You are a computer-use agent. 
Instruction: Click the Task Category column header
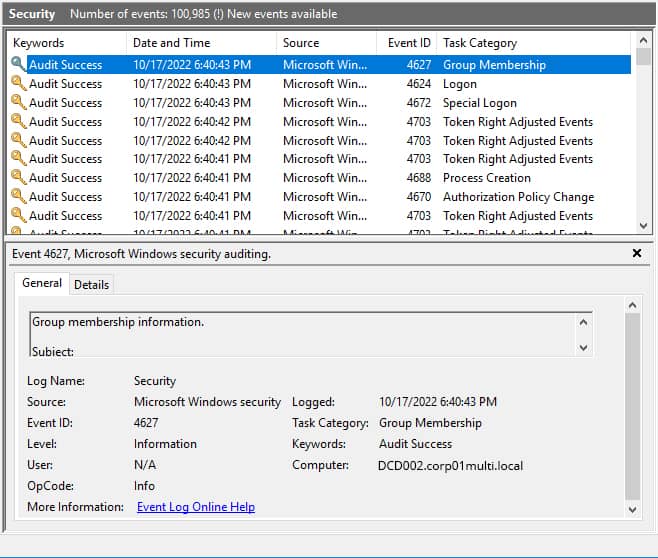tap(480, 43)
